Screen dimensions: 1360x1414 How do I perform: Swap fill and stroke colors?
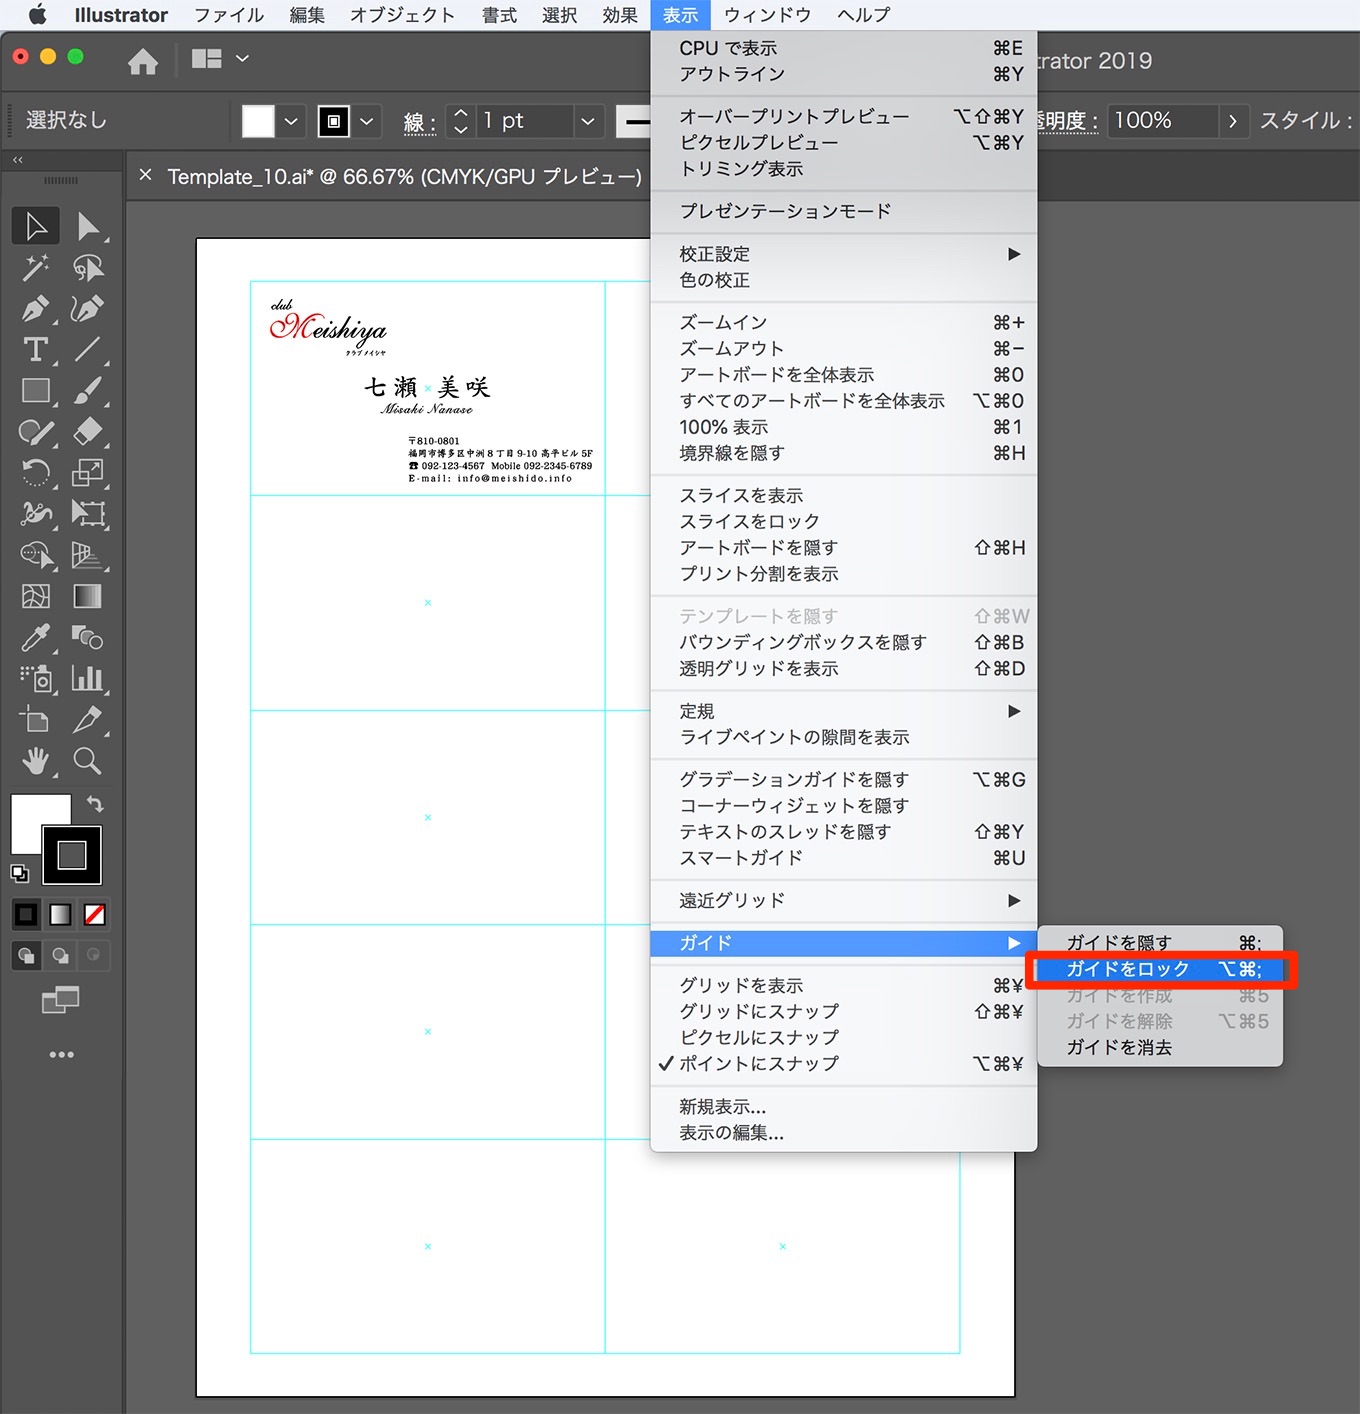95,804
